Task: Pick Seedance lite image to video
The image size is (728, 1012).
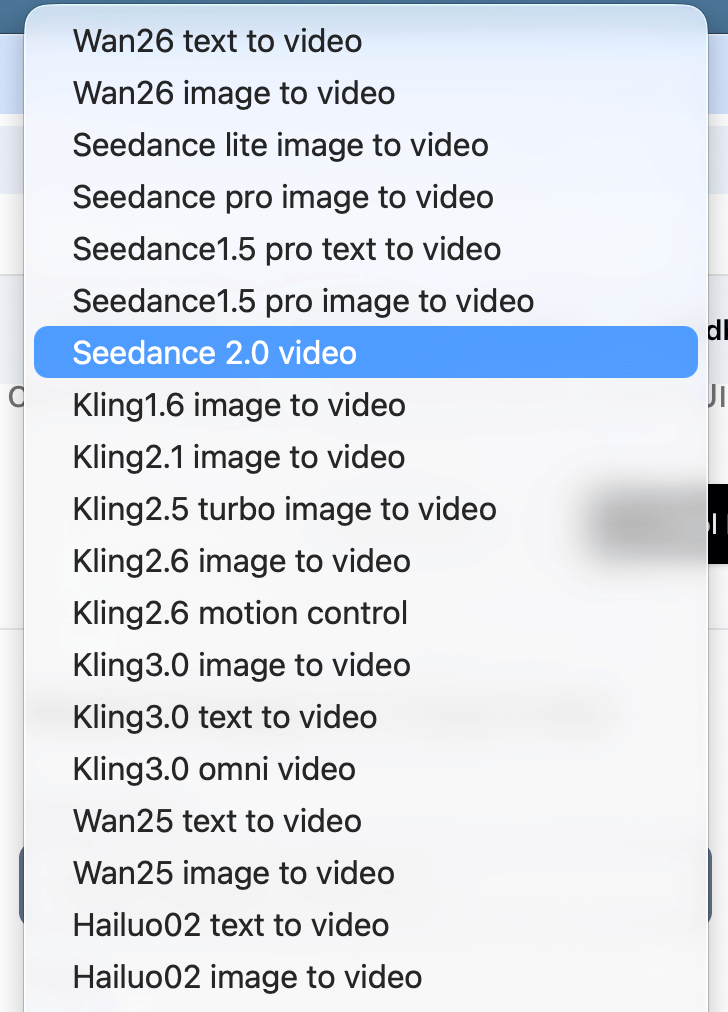Action: click(280, 145)
